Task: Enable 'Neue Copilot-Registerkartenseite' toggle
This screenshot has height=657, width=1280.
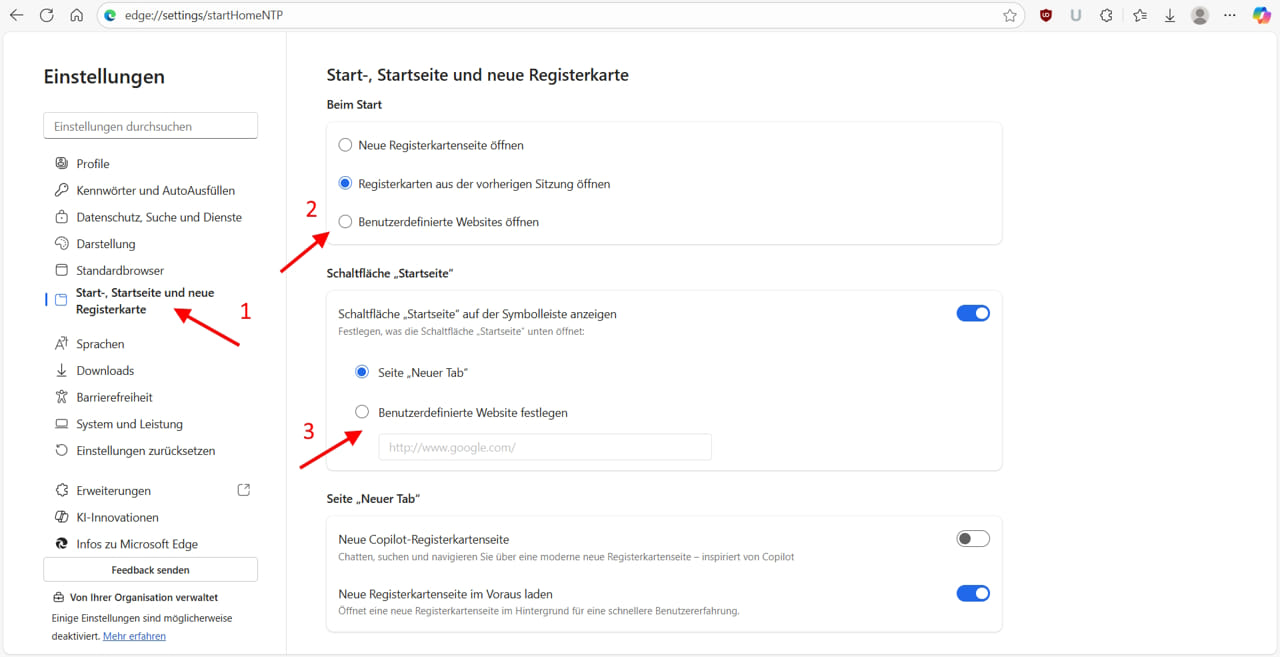Action: [972, 538]
